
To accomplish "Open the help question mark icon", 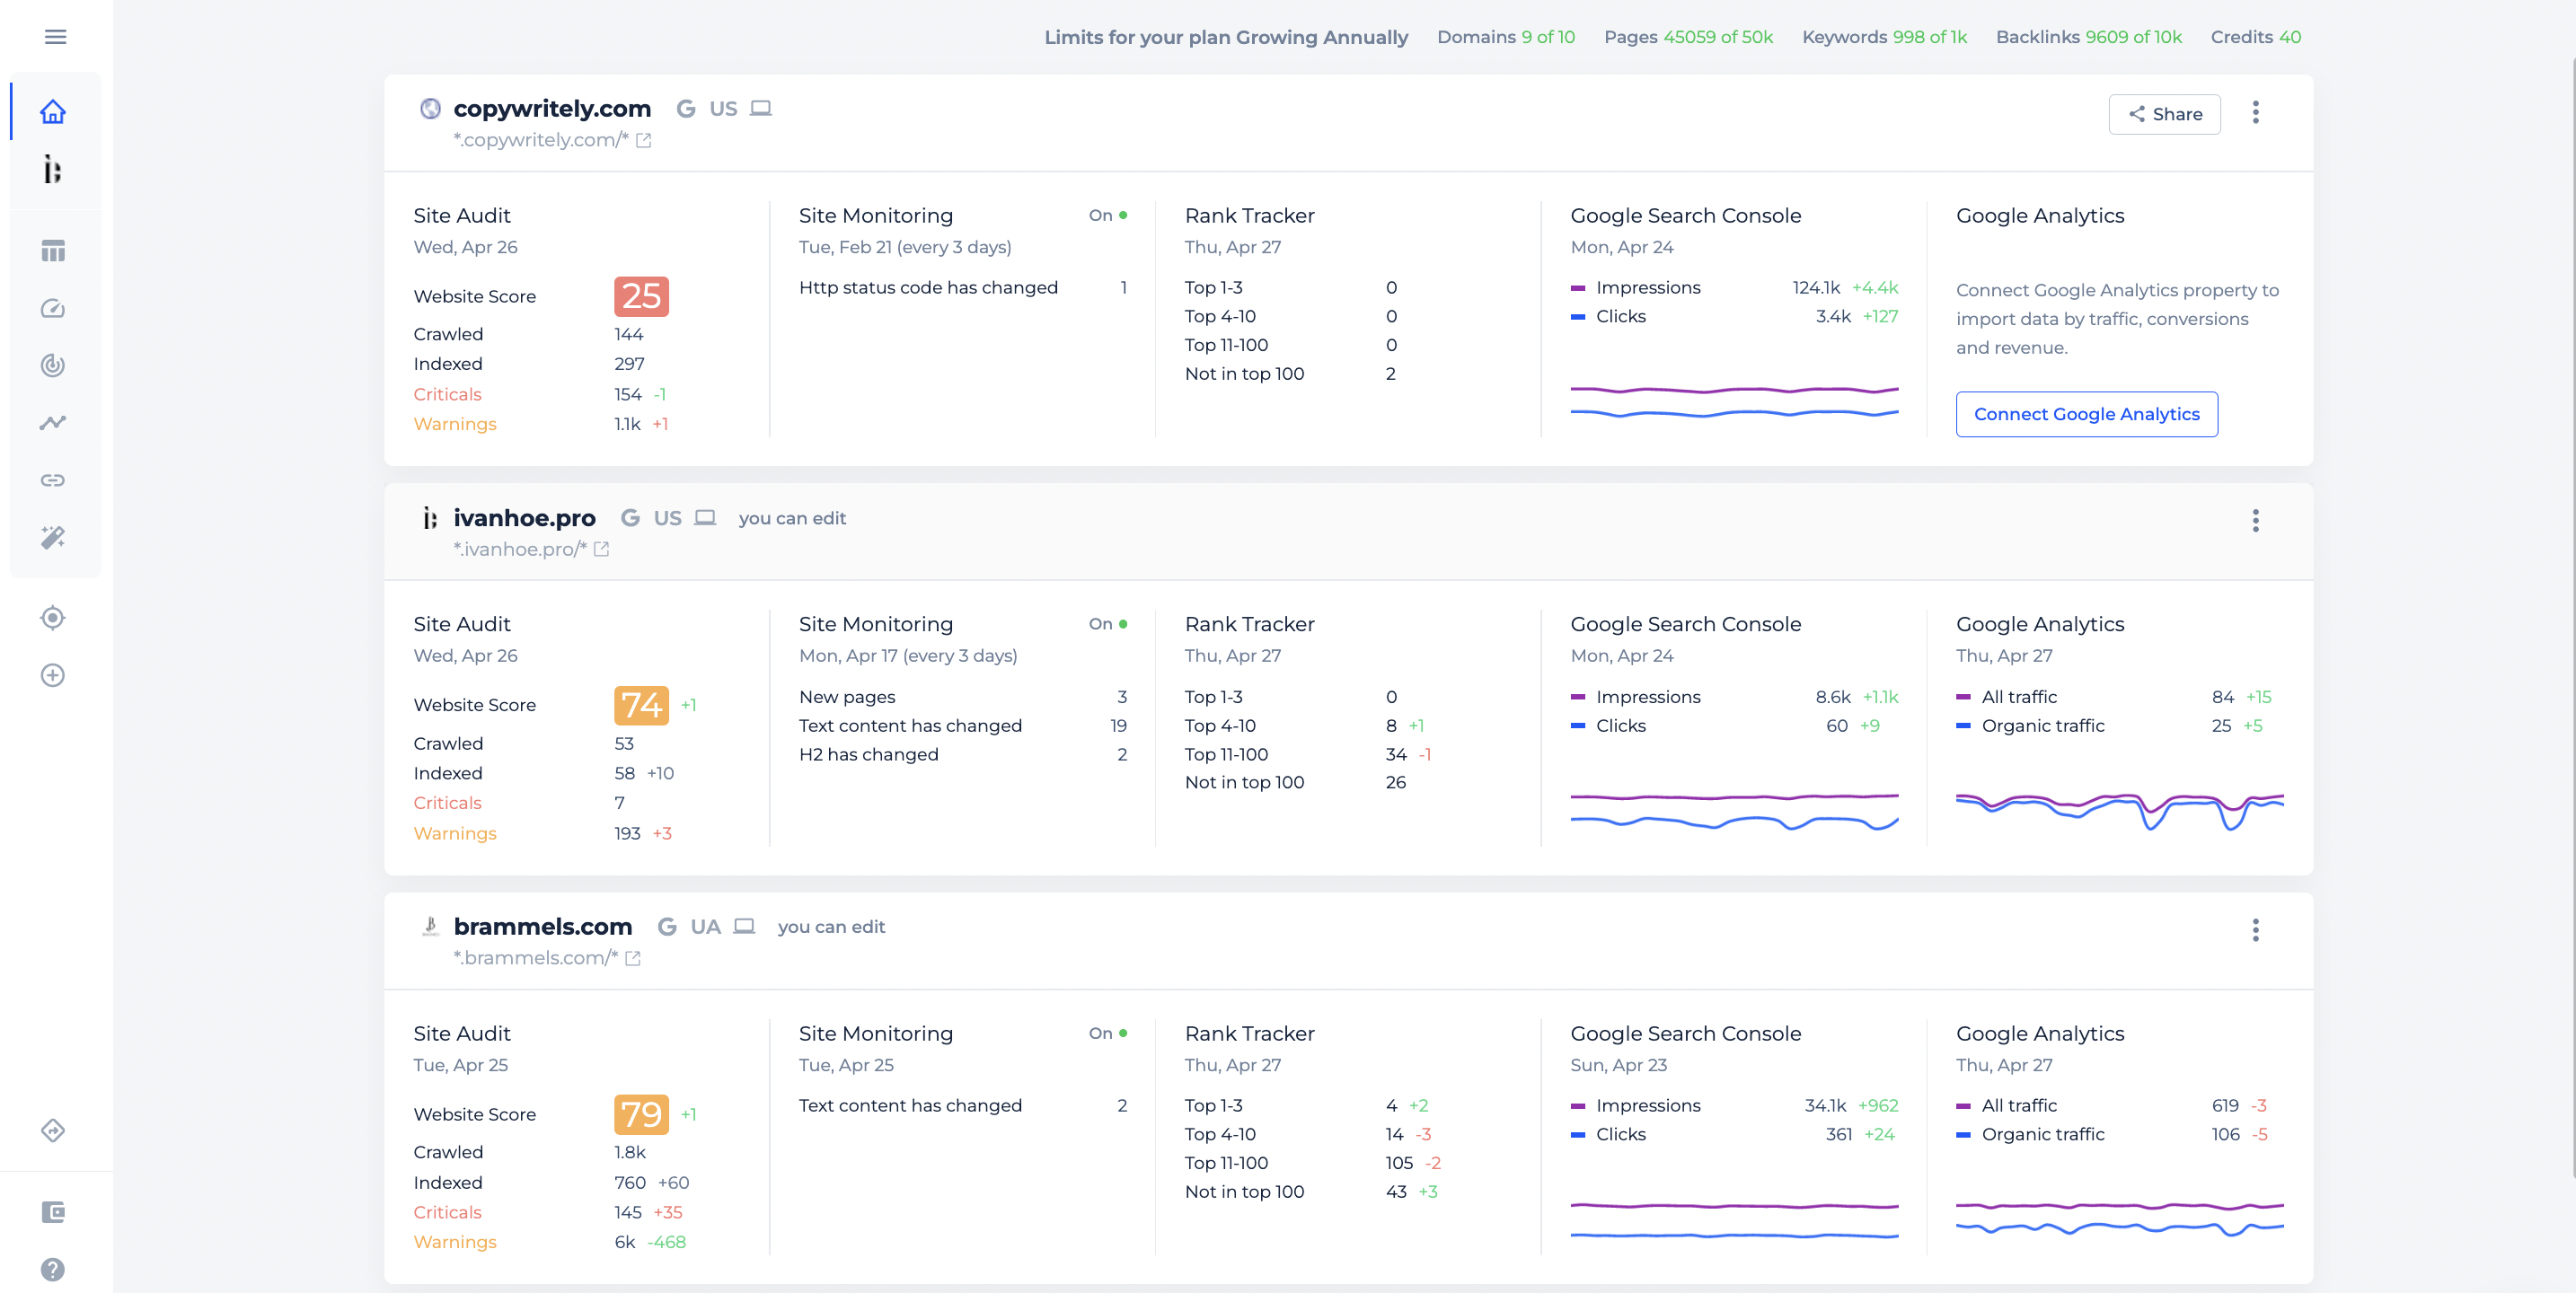I will click(53, 1269).
